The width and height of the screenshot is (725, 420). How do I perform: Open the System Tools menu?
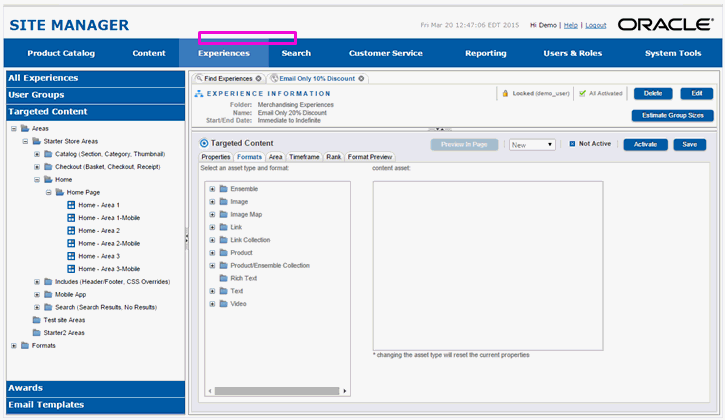pos(673,53)
